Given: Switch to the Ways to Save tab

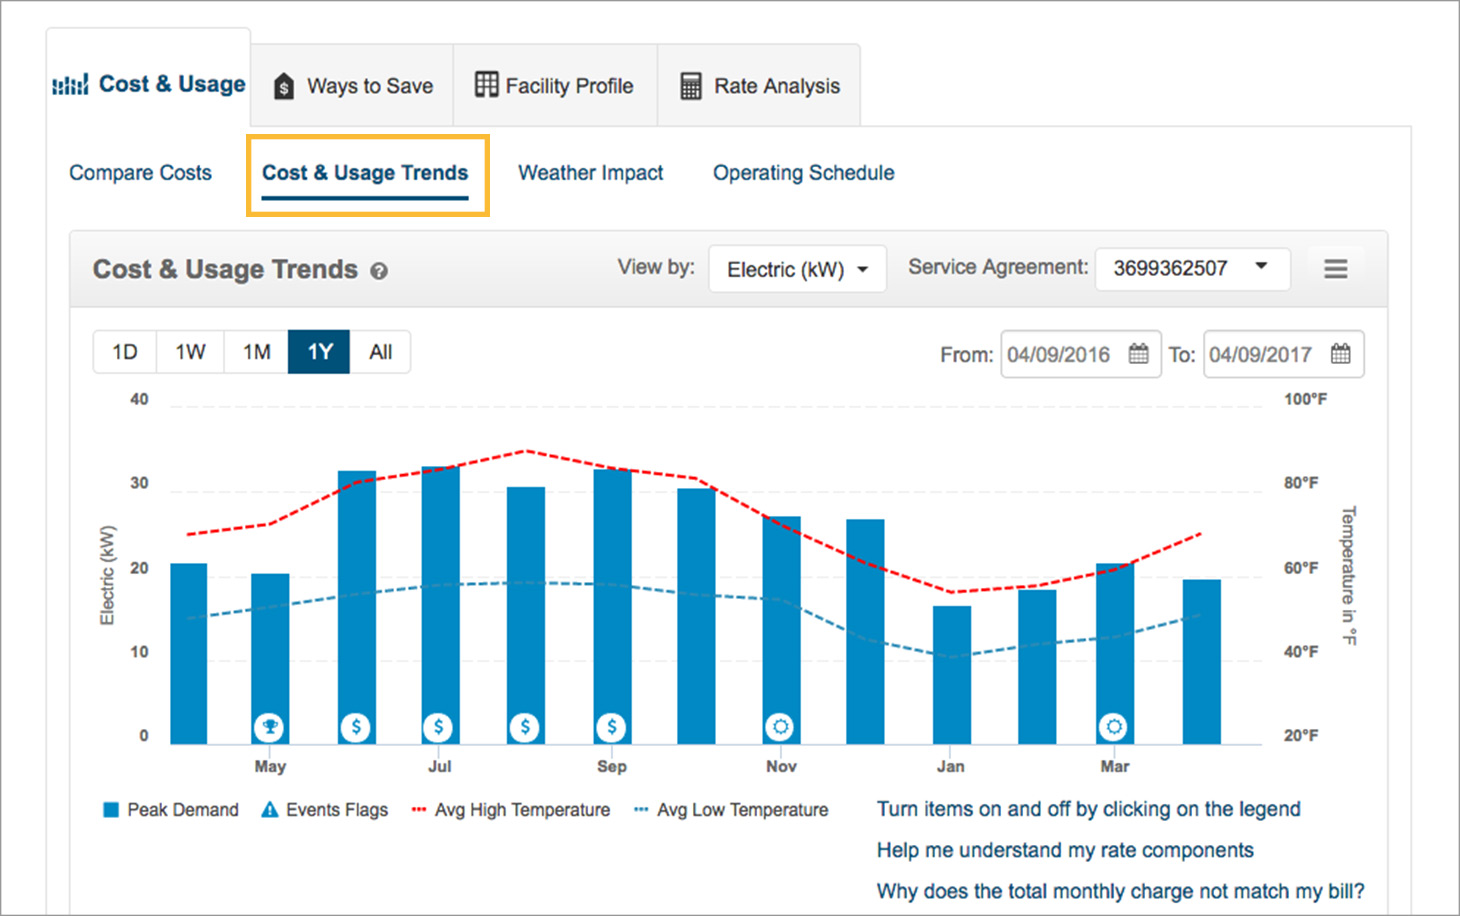Looking at the screenshot, I should [353, 86].
